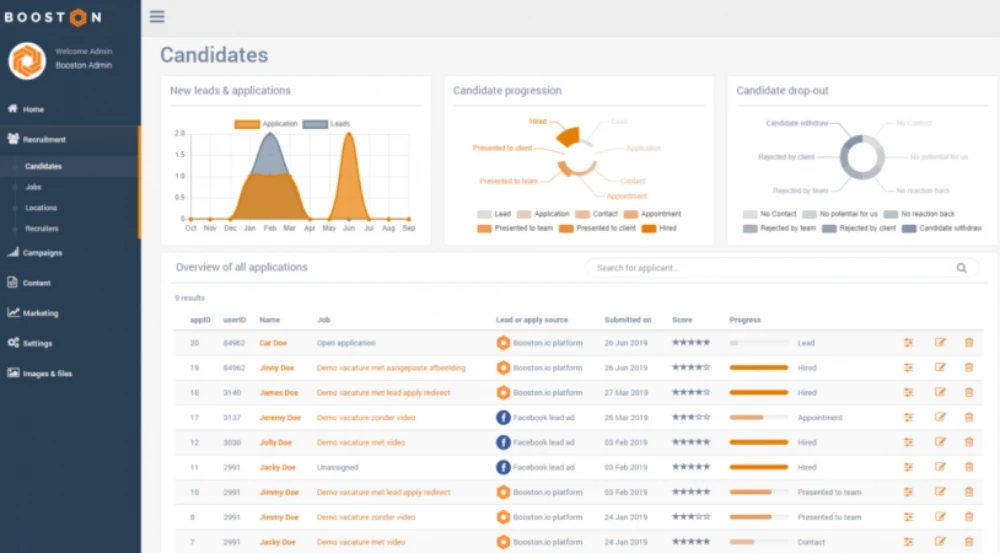Expand the Campaigns menu in sidebar
Image resolution: width=1000 pixels, height=553 pixels.
point(42,253)
